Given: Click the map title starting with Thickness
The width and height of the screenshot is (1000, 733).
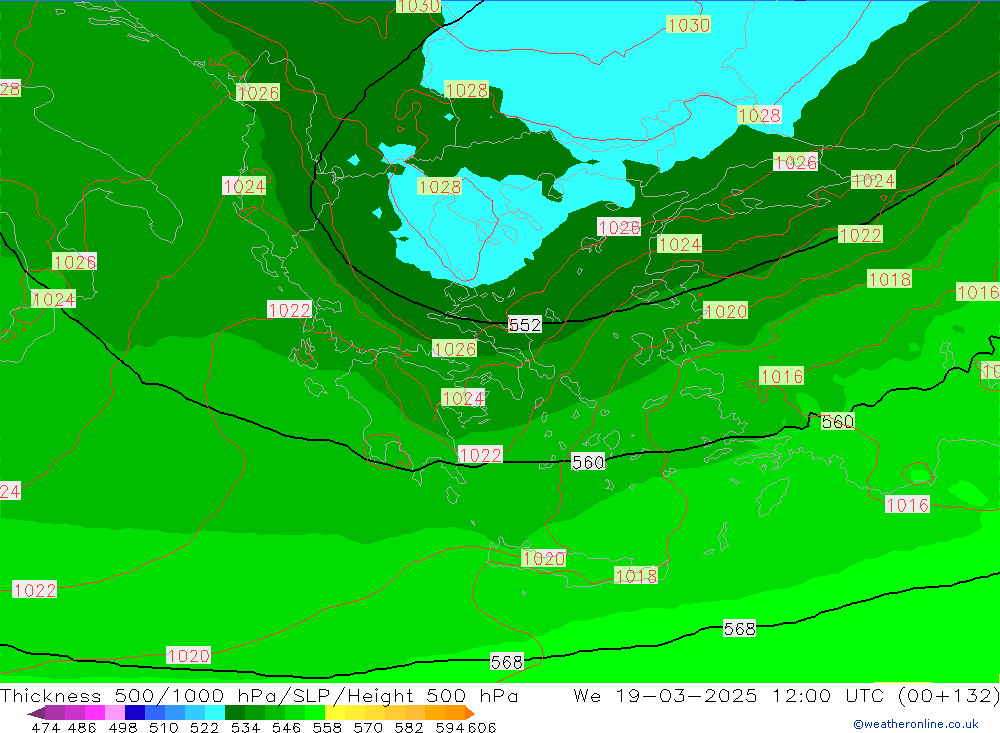Looking at the screenshot, I should (259, 695).
